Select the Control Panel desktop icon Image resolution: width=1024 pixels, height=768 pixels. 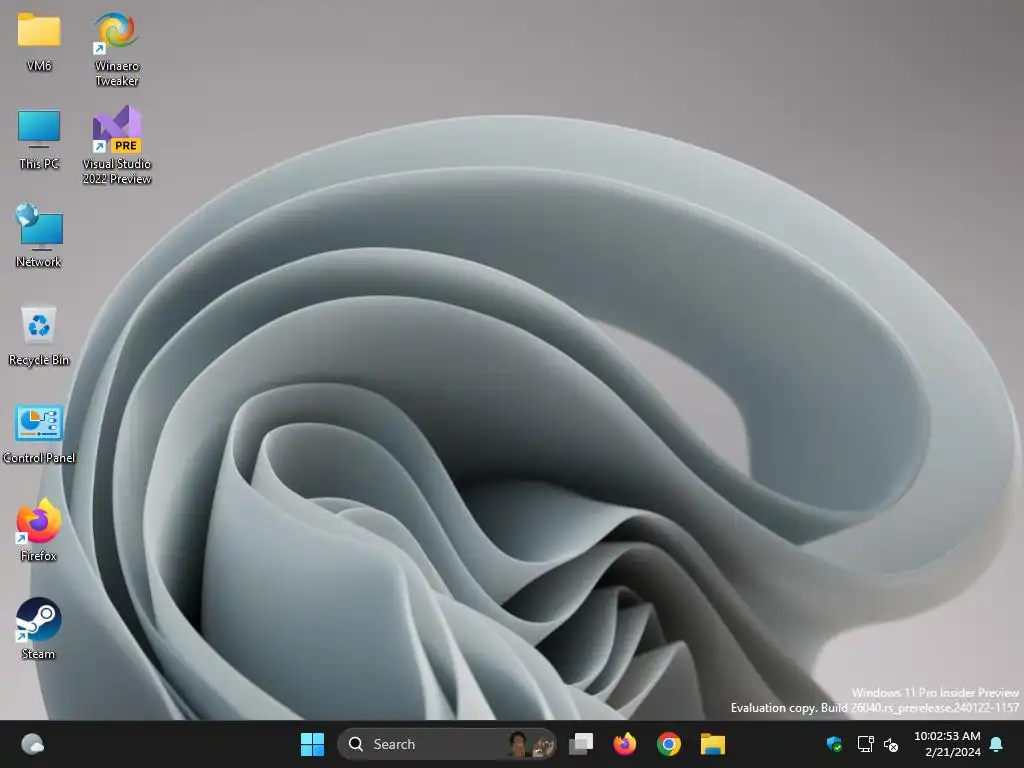click(x=39, y=434)
